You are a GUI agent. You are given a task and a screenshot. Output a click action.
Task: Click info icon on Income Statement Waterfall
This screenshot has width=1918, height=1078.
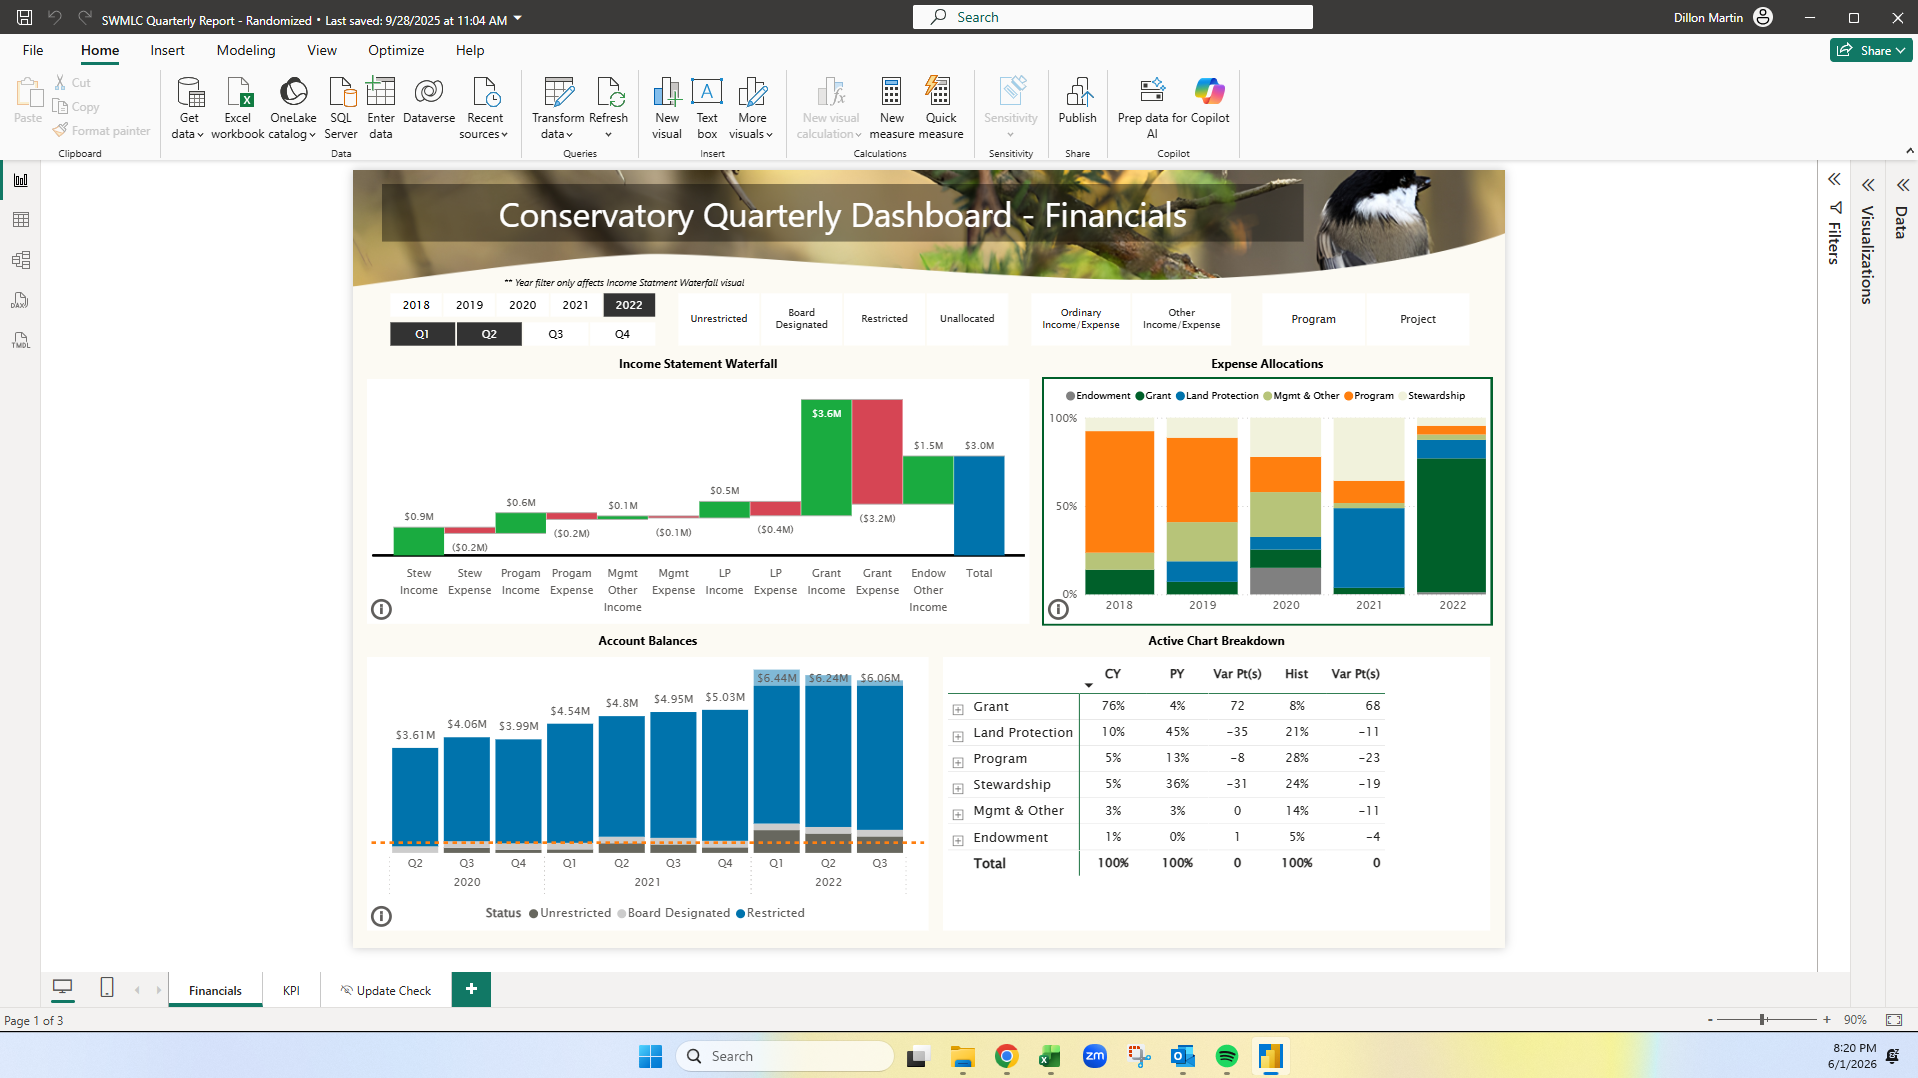[381, 609]
